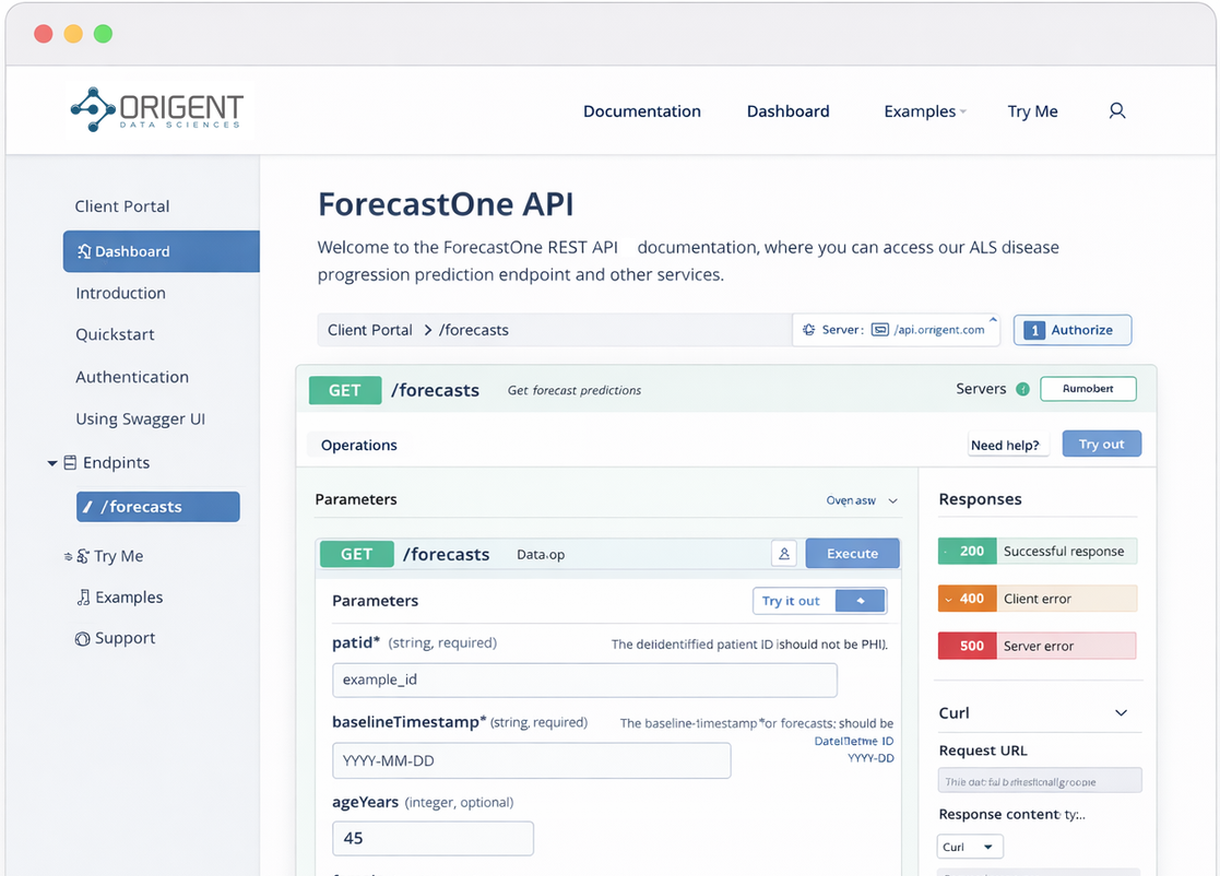This screenshot has width=1220, height=876.
Task: Click the Try Me icon in the sidebar
Action: point(82,556)
